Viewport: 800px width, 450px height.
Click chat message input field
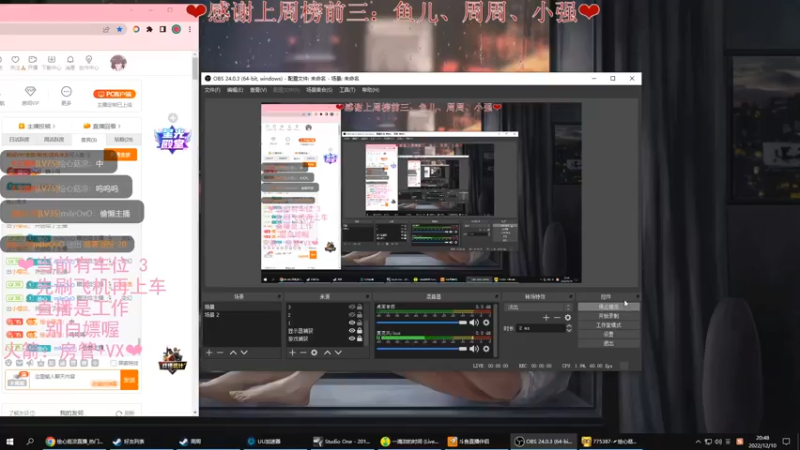(76, 380)
